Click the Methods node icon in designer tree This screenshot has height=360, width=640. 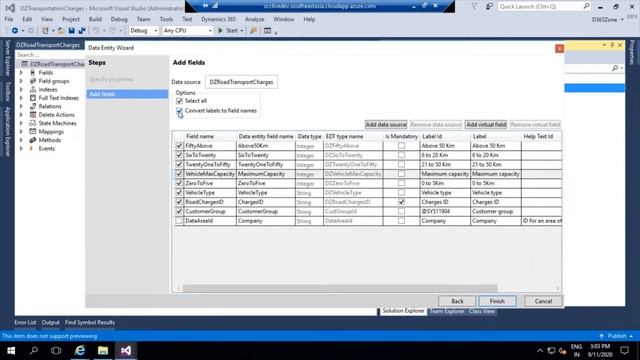pos(33,140)
